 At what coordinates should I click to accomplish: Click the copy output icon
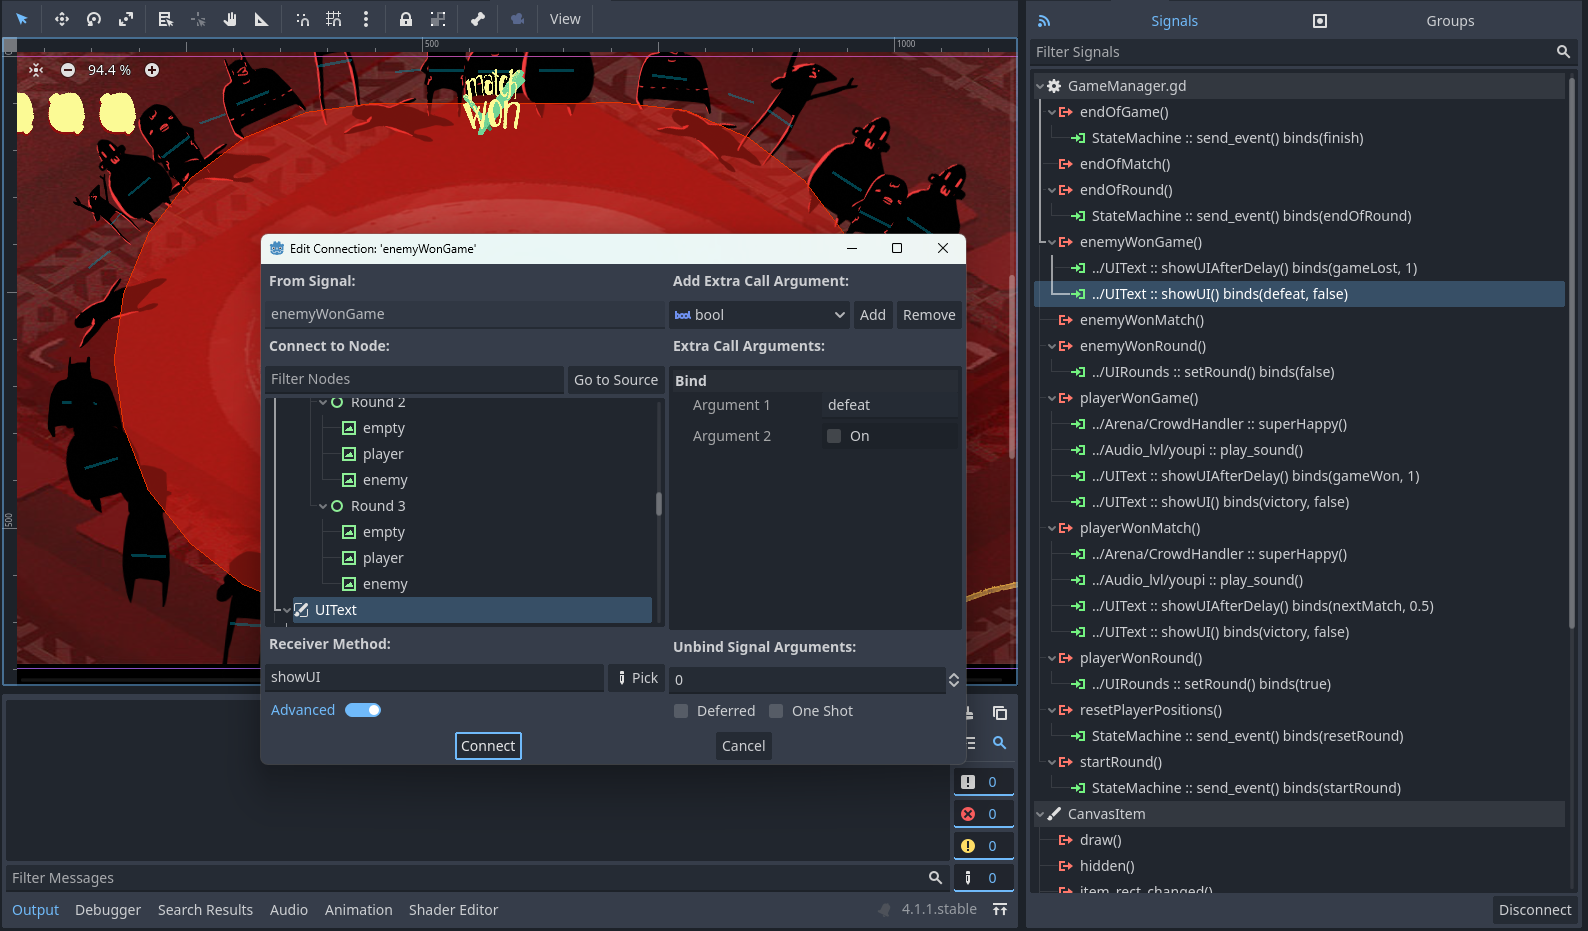pos(999,713)
